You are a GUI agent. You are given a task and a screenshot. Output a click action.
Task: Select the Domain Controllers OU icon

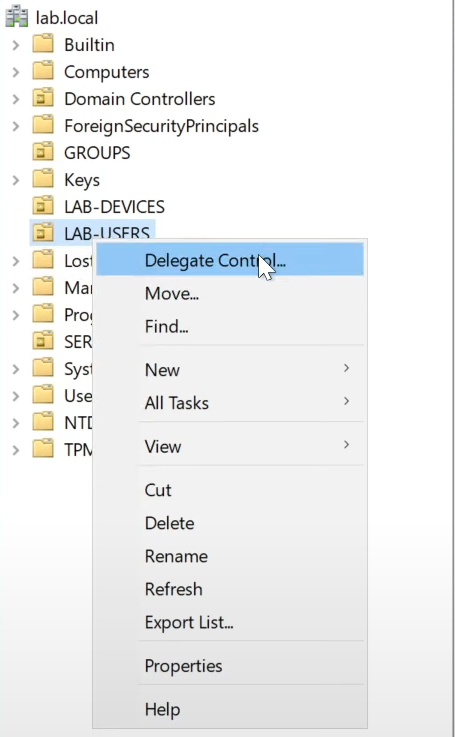click(x=43, y=98)
